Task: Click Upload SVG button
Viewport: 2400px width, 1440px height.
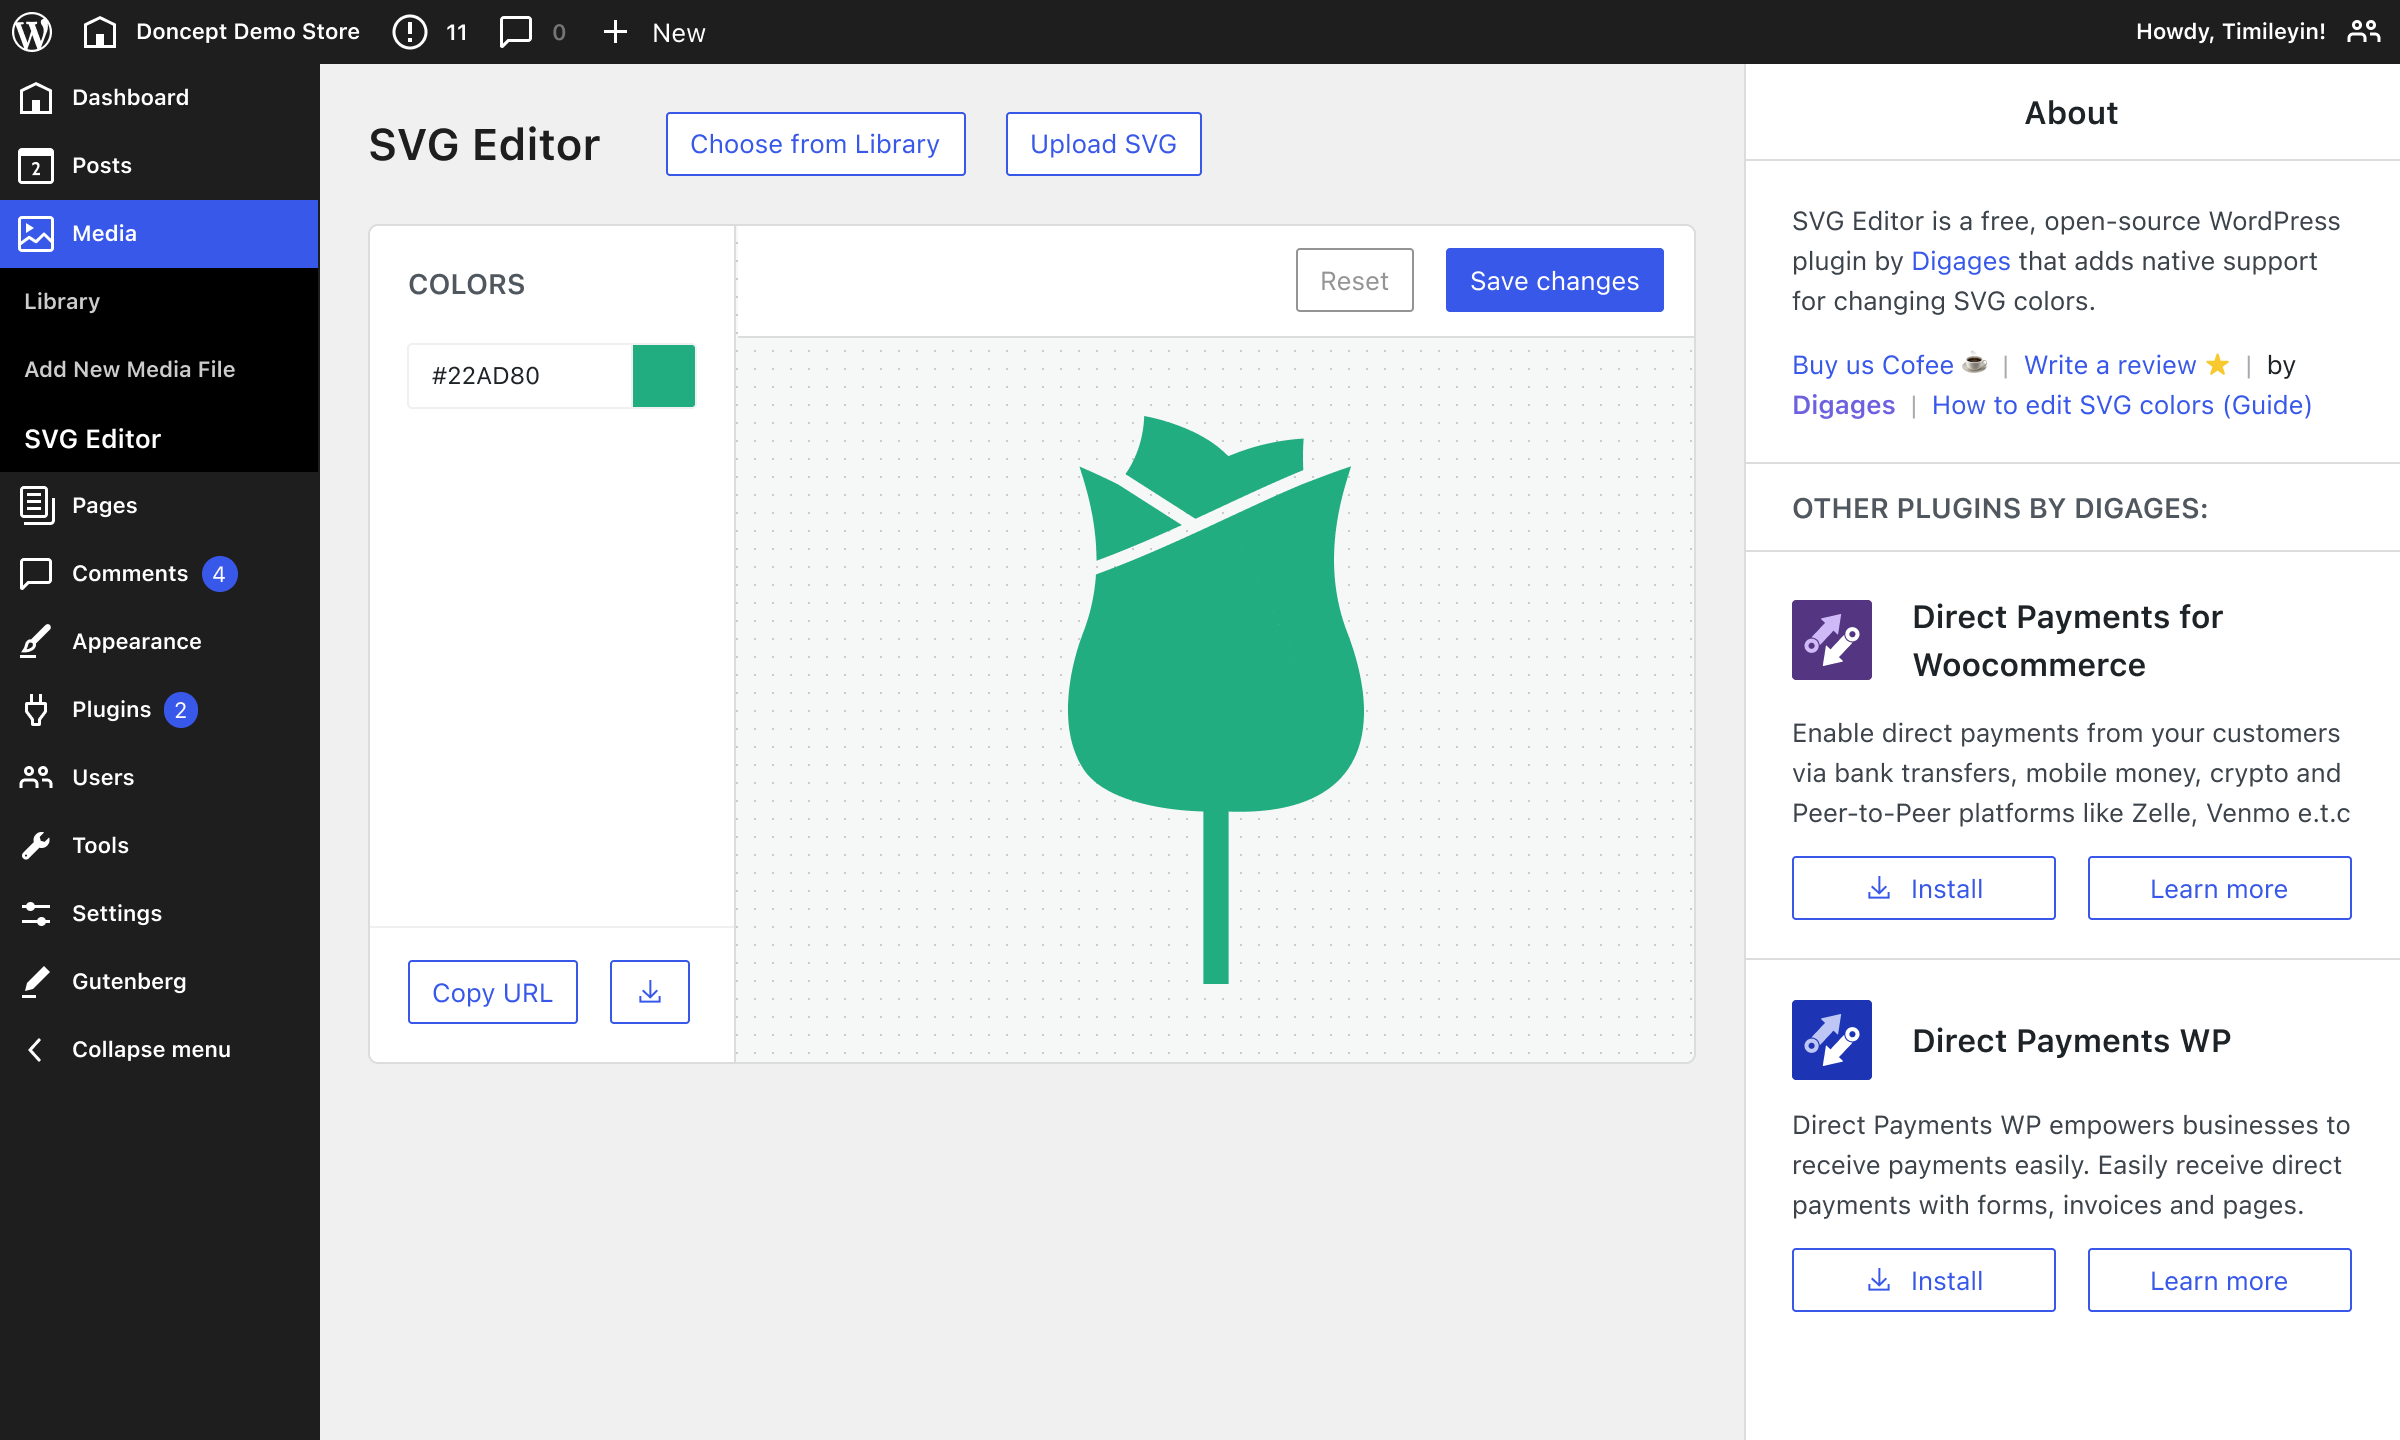Action: 1104,144
